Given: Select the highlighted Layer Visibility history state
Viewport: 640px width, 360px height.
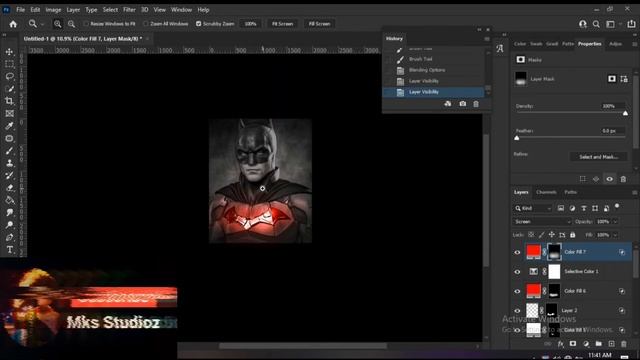Looking at the screenshot, I should [433, 92].
